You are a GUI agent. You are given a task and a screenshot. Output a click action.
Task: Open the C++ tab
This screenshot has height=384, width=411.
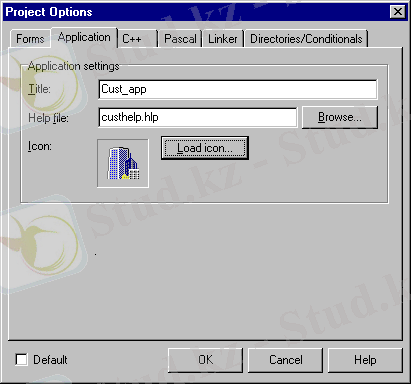(137, 39)
